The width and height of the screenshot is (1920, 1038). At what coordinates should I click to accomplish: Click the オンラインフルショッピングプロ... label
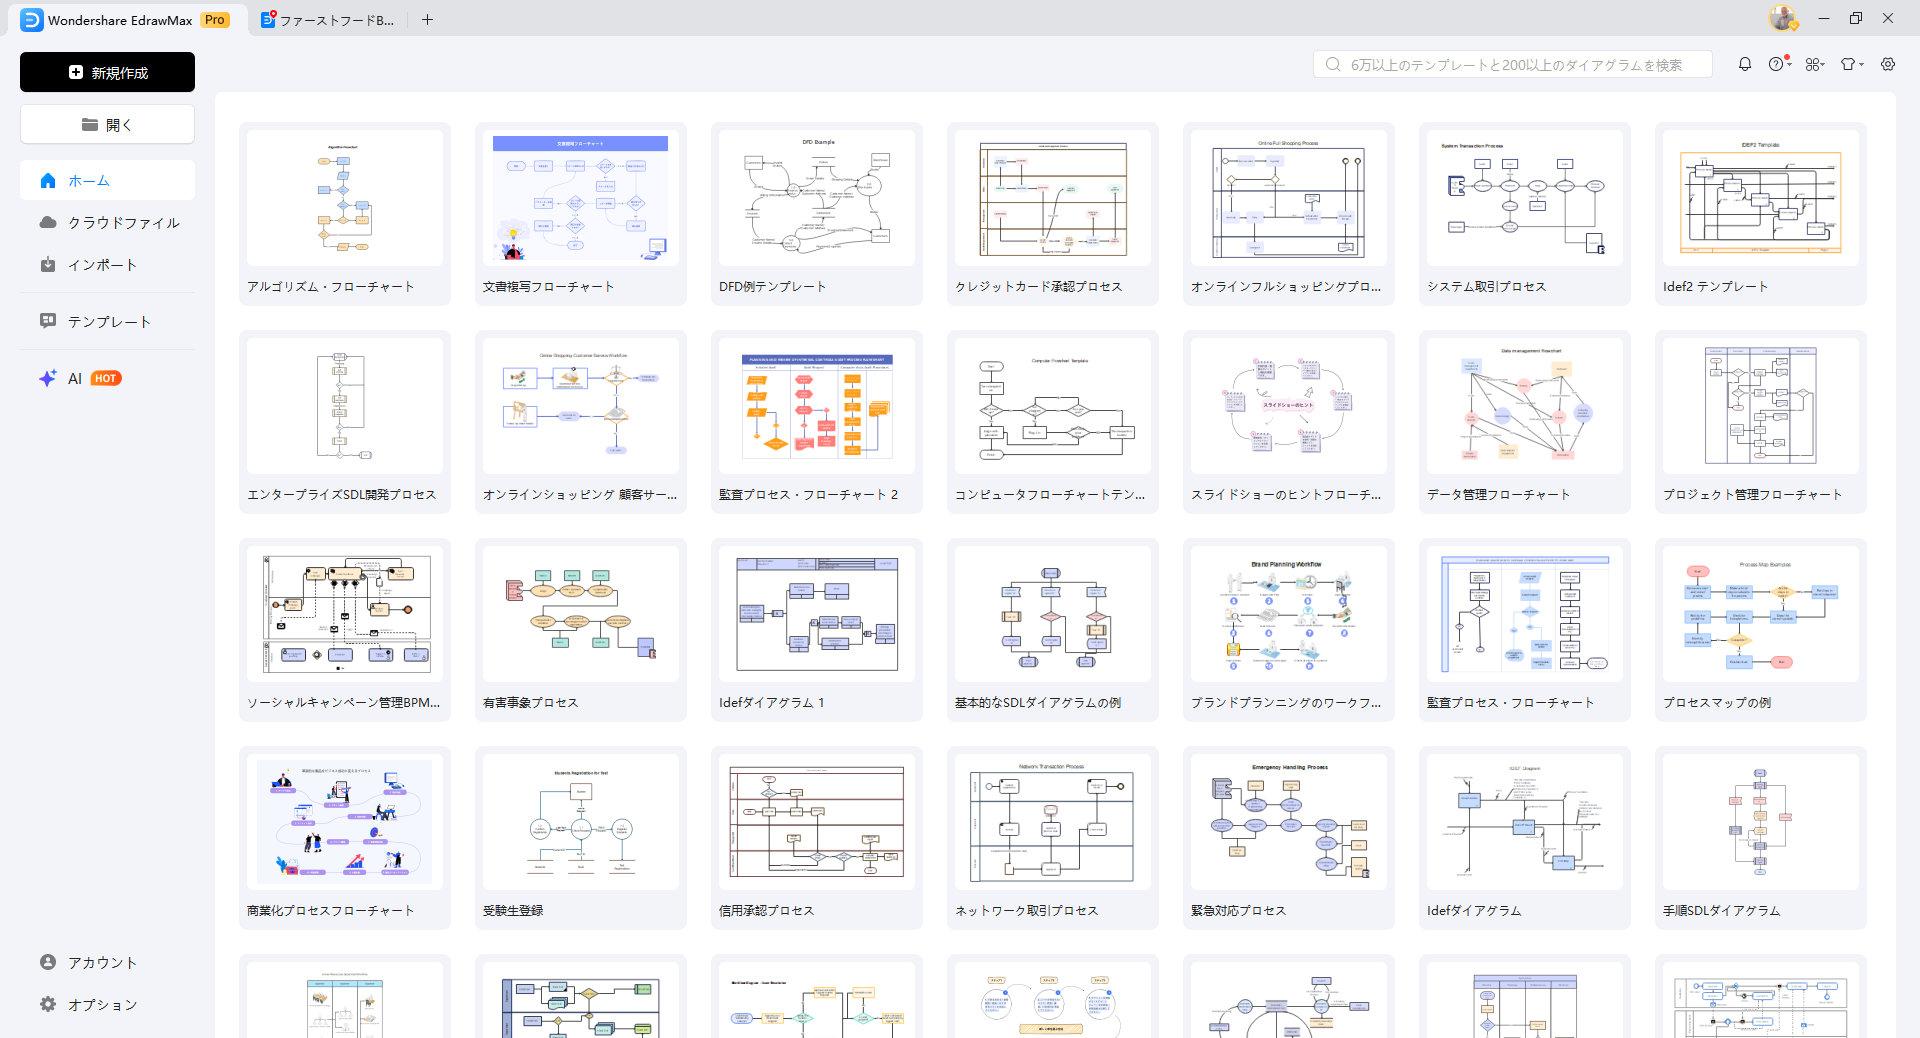click(1286, 287)
